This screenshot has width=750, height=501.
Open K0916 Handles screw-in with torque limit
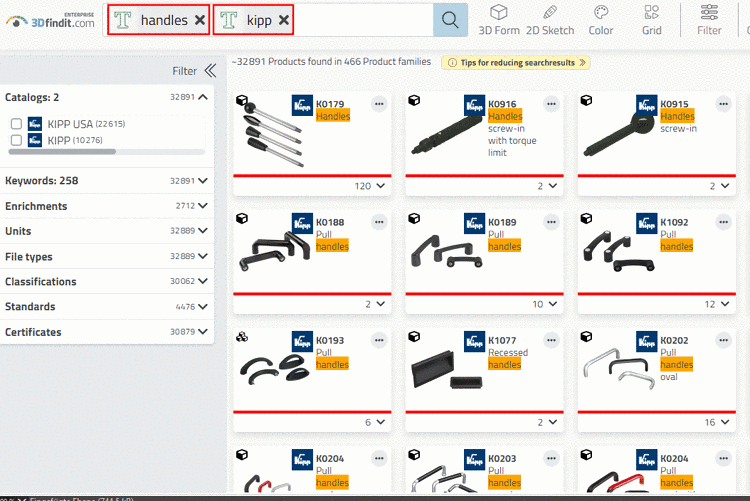click(x=512, y=128)
